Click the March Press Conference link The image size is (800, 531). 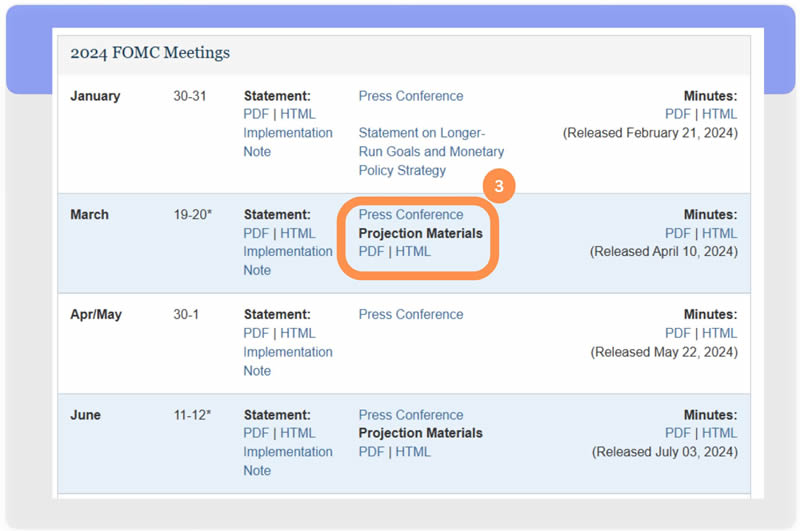click(x=411, y=214)
